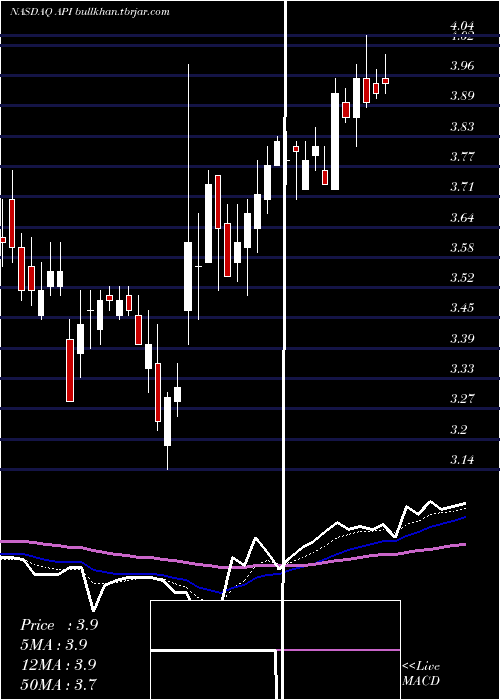Click the 3.64 price axis label
This screenshot has width=500, height=700.
tap(462, 217)
